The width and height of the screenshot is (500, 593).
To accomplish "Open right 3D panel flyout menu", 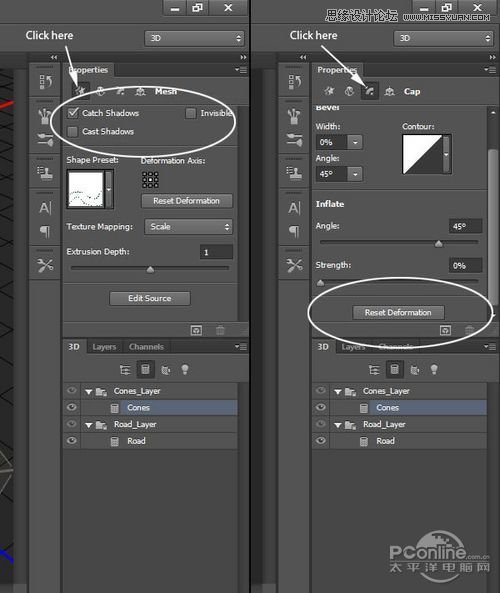I will (490, 346).
